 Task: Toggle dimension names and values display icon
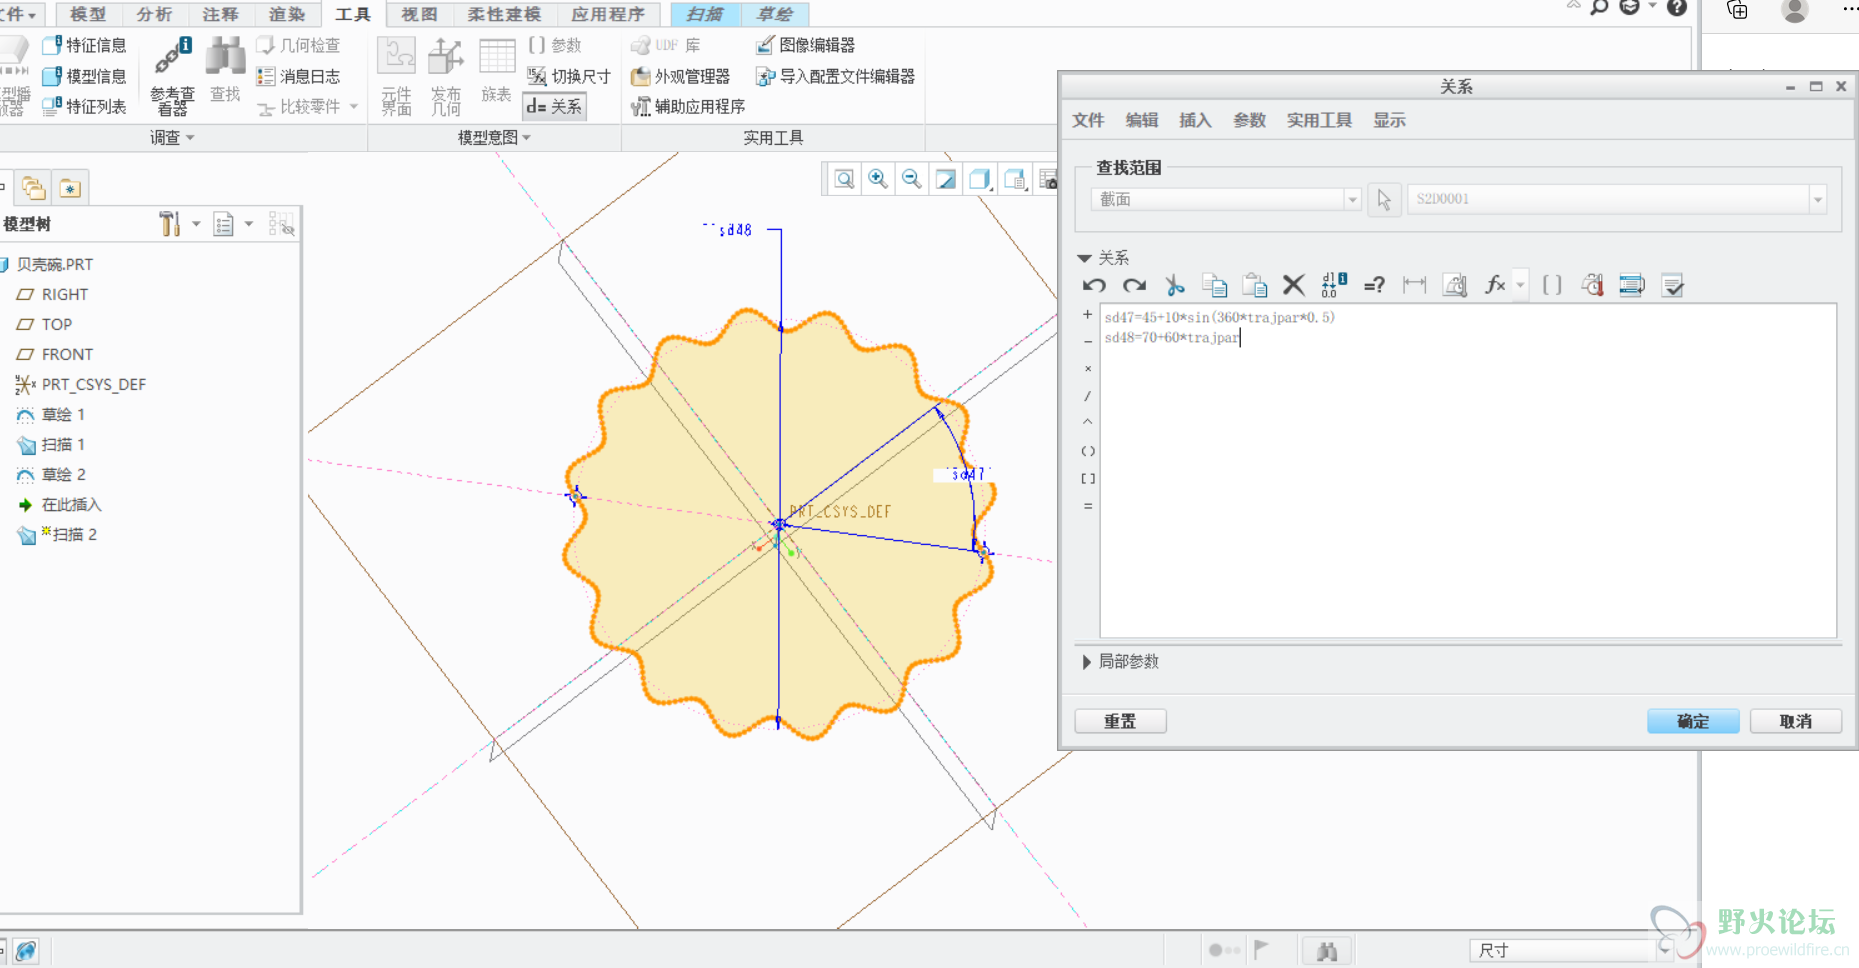1334,286
